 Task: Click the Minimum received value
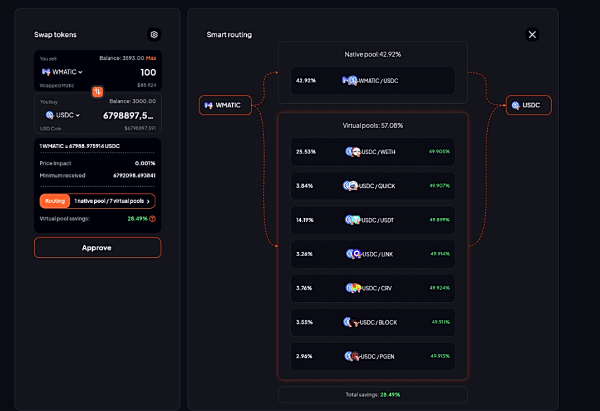click(x=134, y=176)
